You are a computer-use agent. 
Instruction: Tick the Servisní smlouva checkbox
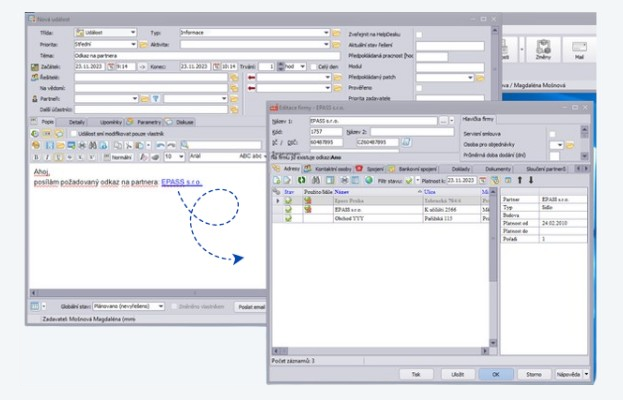pyautogui.click(x=552, y=133)
